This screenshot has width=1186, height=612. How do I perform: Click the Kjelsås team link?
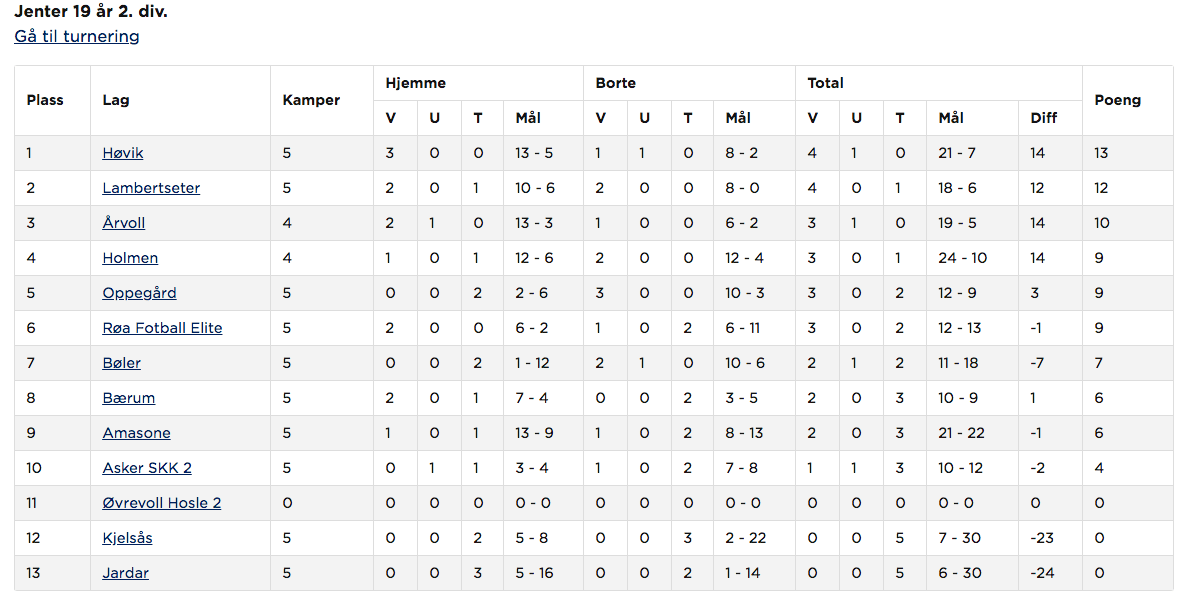coord(127,538)
